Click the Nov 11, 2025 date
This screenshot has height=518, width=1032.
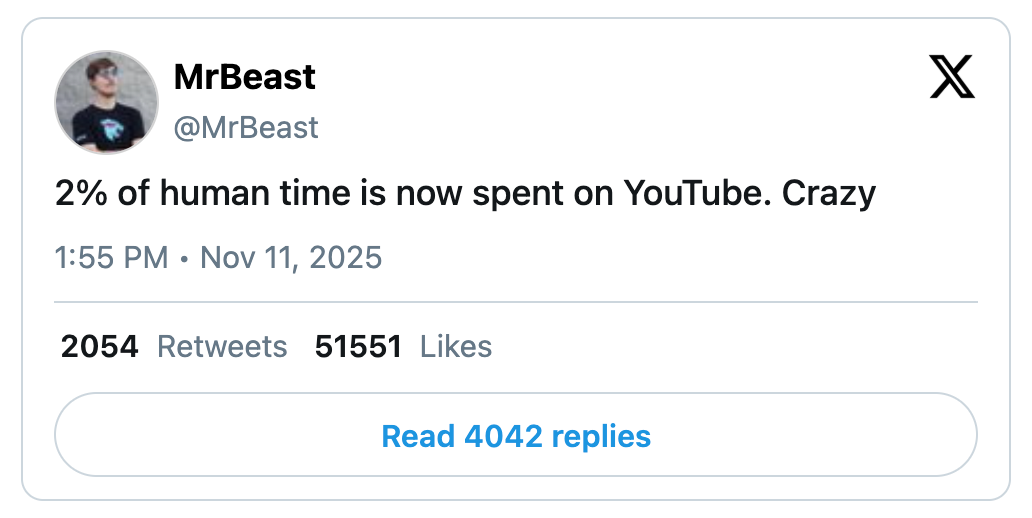pos(291,257)
